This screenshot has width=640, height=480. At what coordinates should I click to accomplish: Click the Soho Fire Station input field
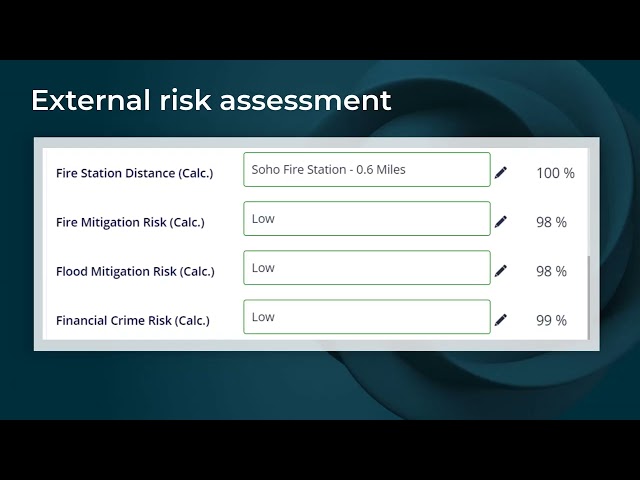point(367,169)
